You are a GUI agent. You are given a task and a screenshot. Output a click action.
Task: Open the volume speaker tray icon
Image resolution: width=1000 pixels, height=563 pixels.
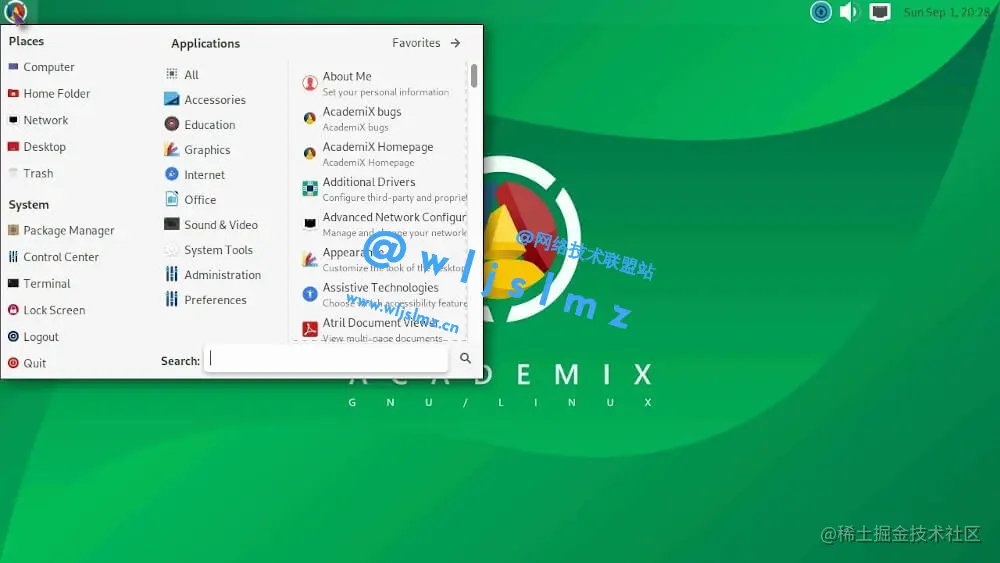coord(849,11)
